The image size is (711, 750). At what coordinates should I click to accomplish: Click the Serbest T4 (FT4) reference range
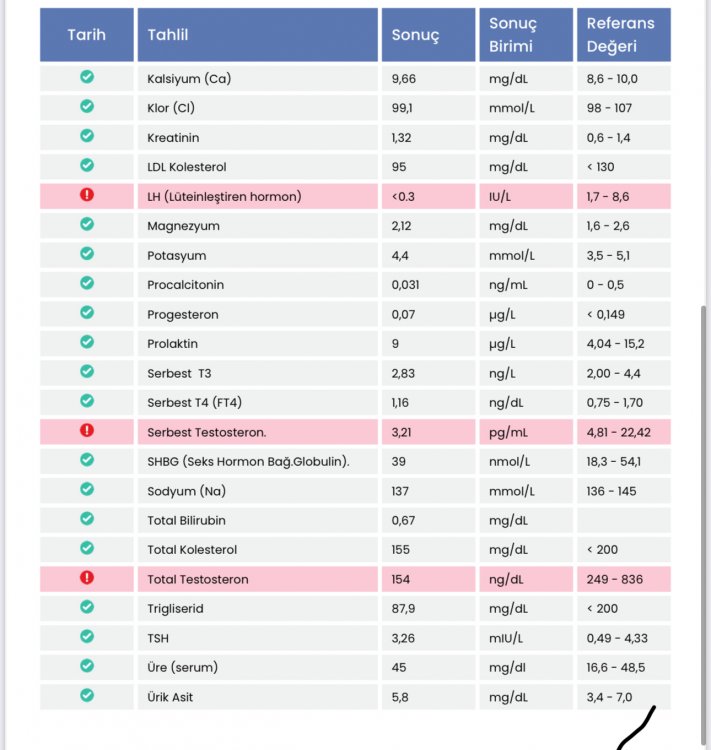point(615,403)
